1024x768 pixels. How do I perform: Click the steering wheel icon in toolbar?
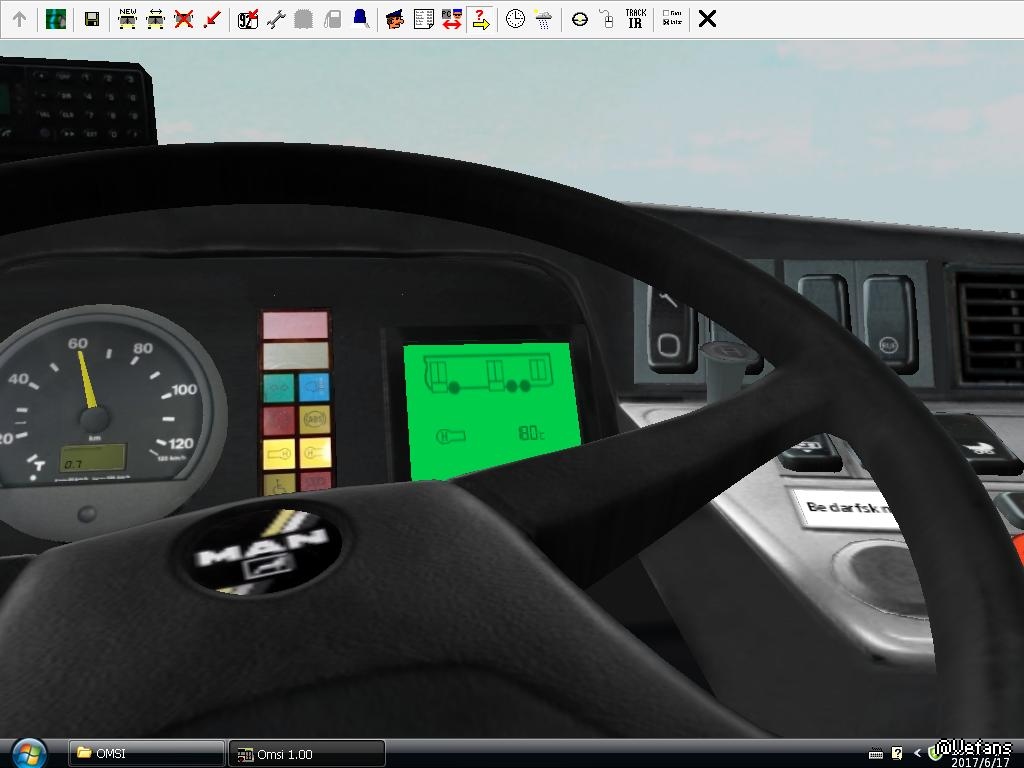tap(580, 19)
